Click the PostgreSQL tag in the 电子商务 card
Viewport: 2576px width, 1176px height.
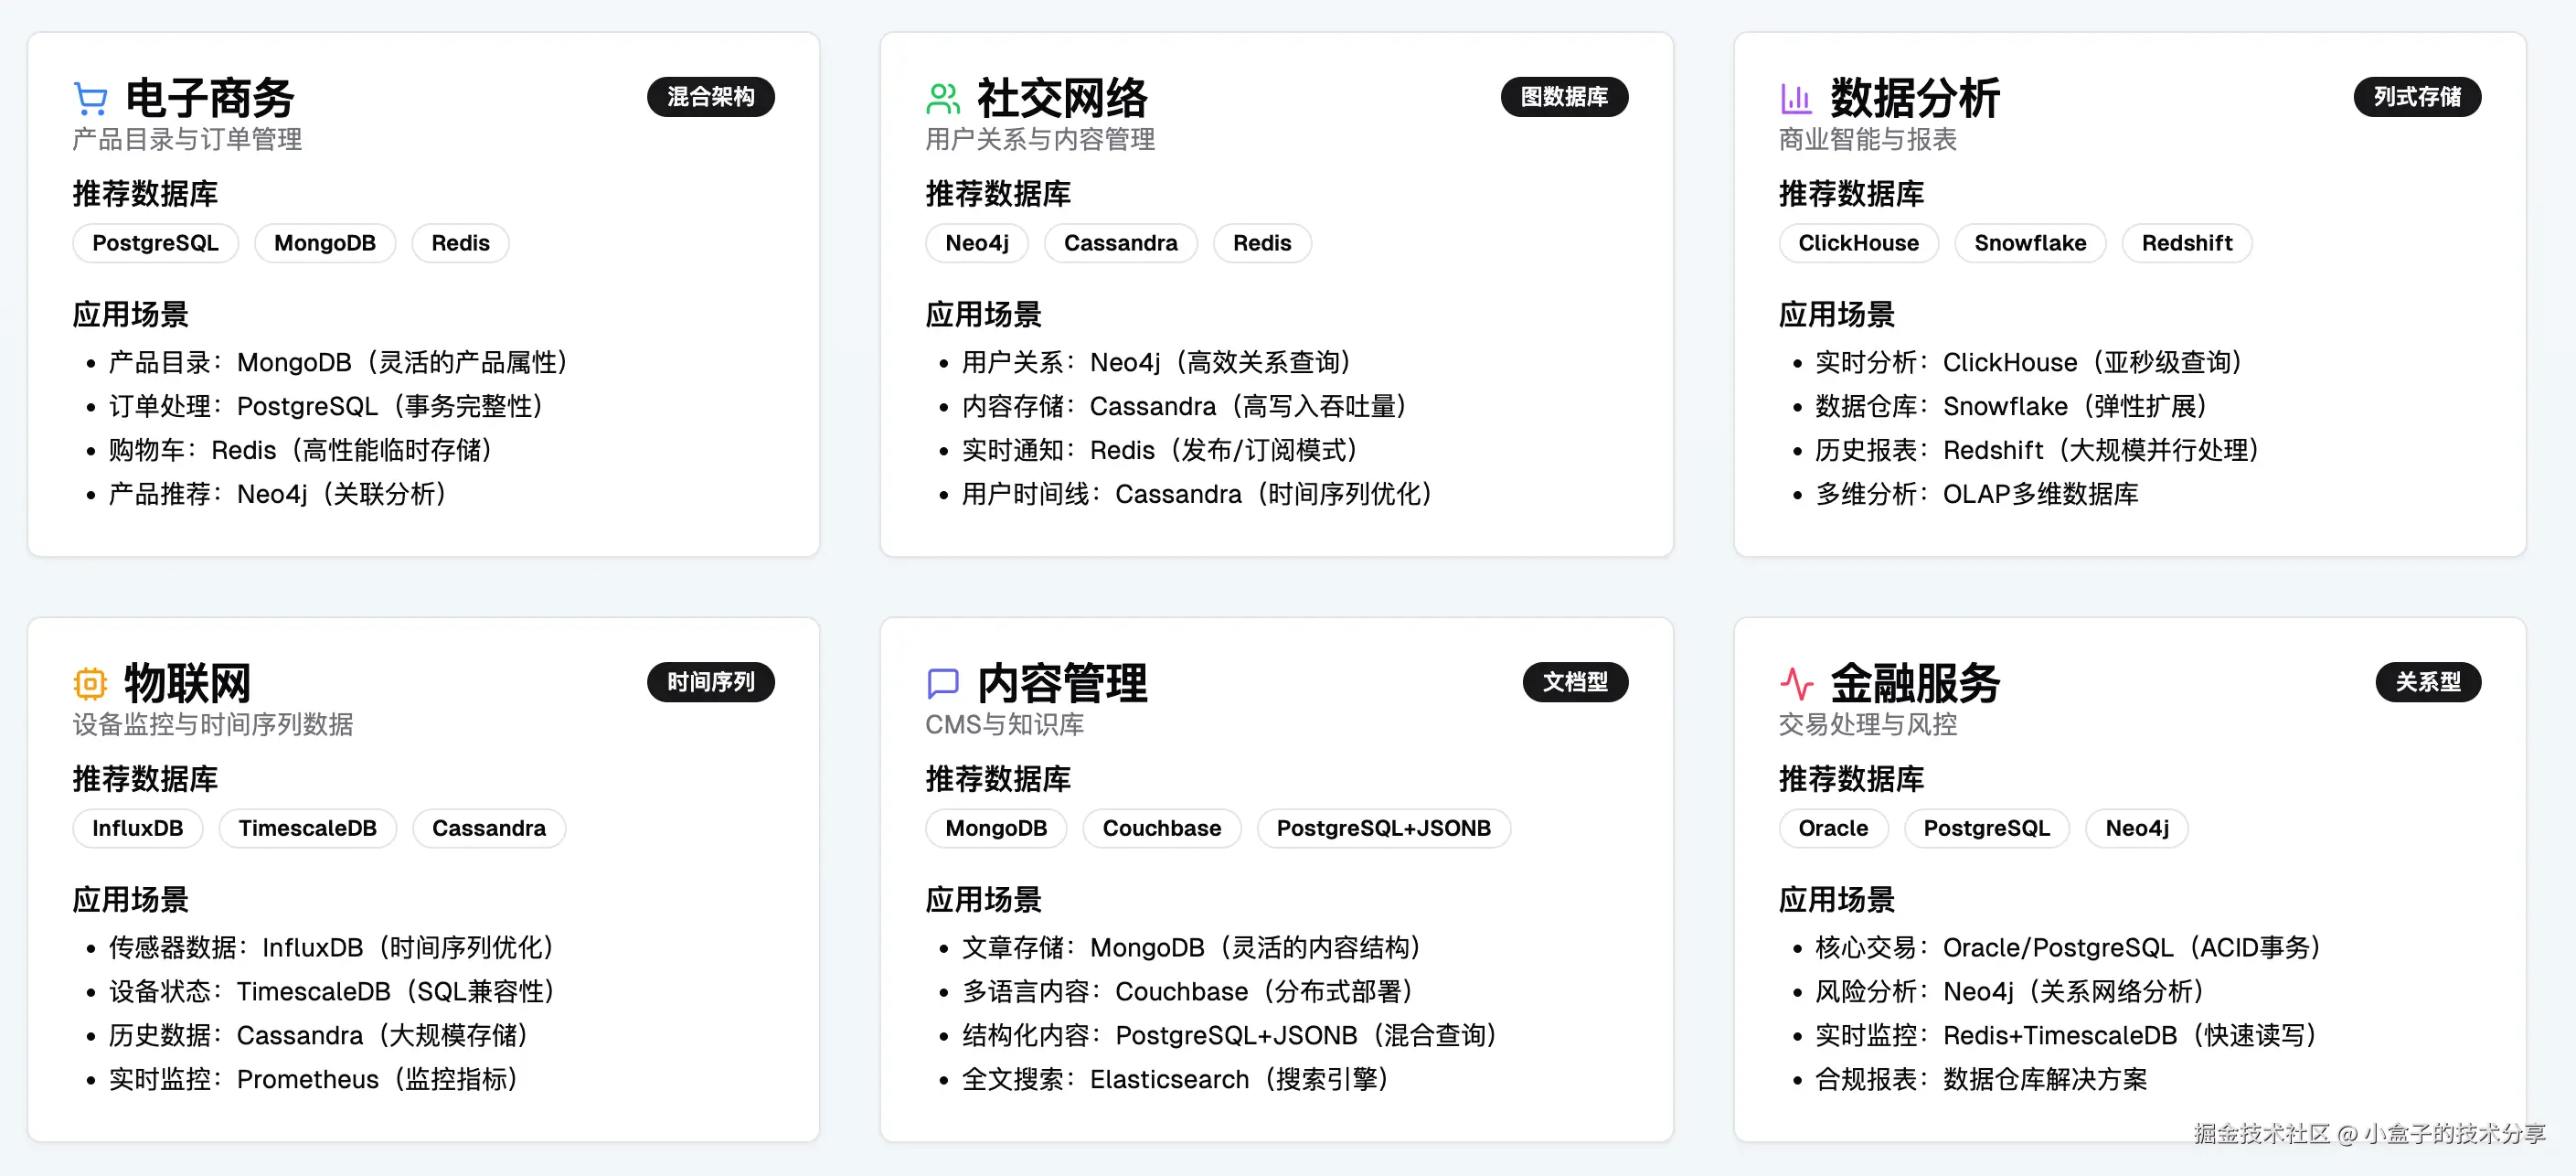pyautogui.click(x=155, y=243)
